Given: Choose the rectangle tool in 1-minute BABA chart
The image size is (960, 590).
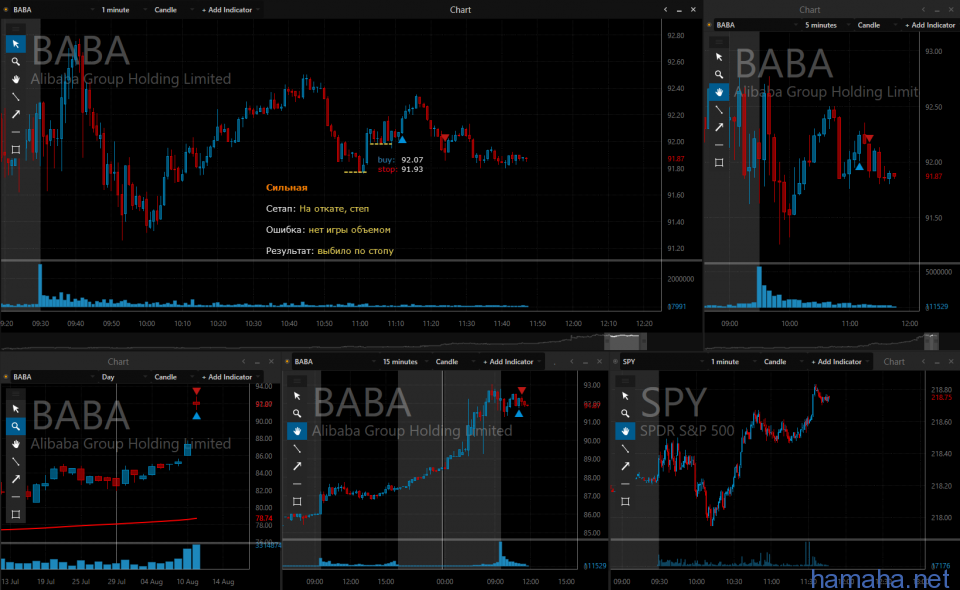Looking at the screenshot, I should click(x=15, y=150).
